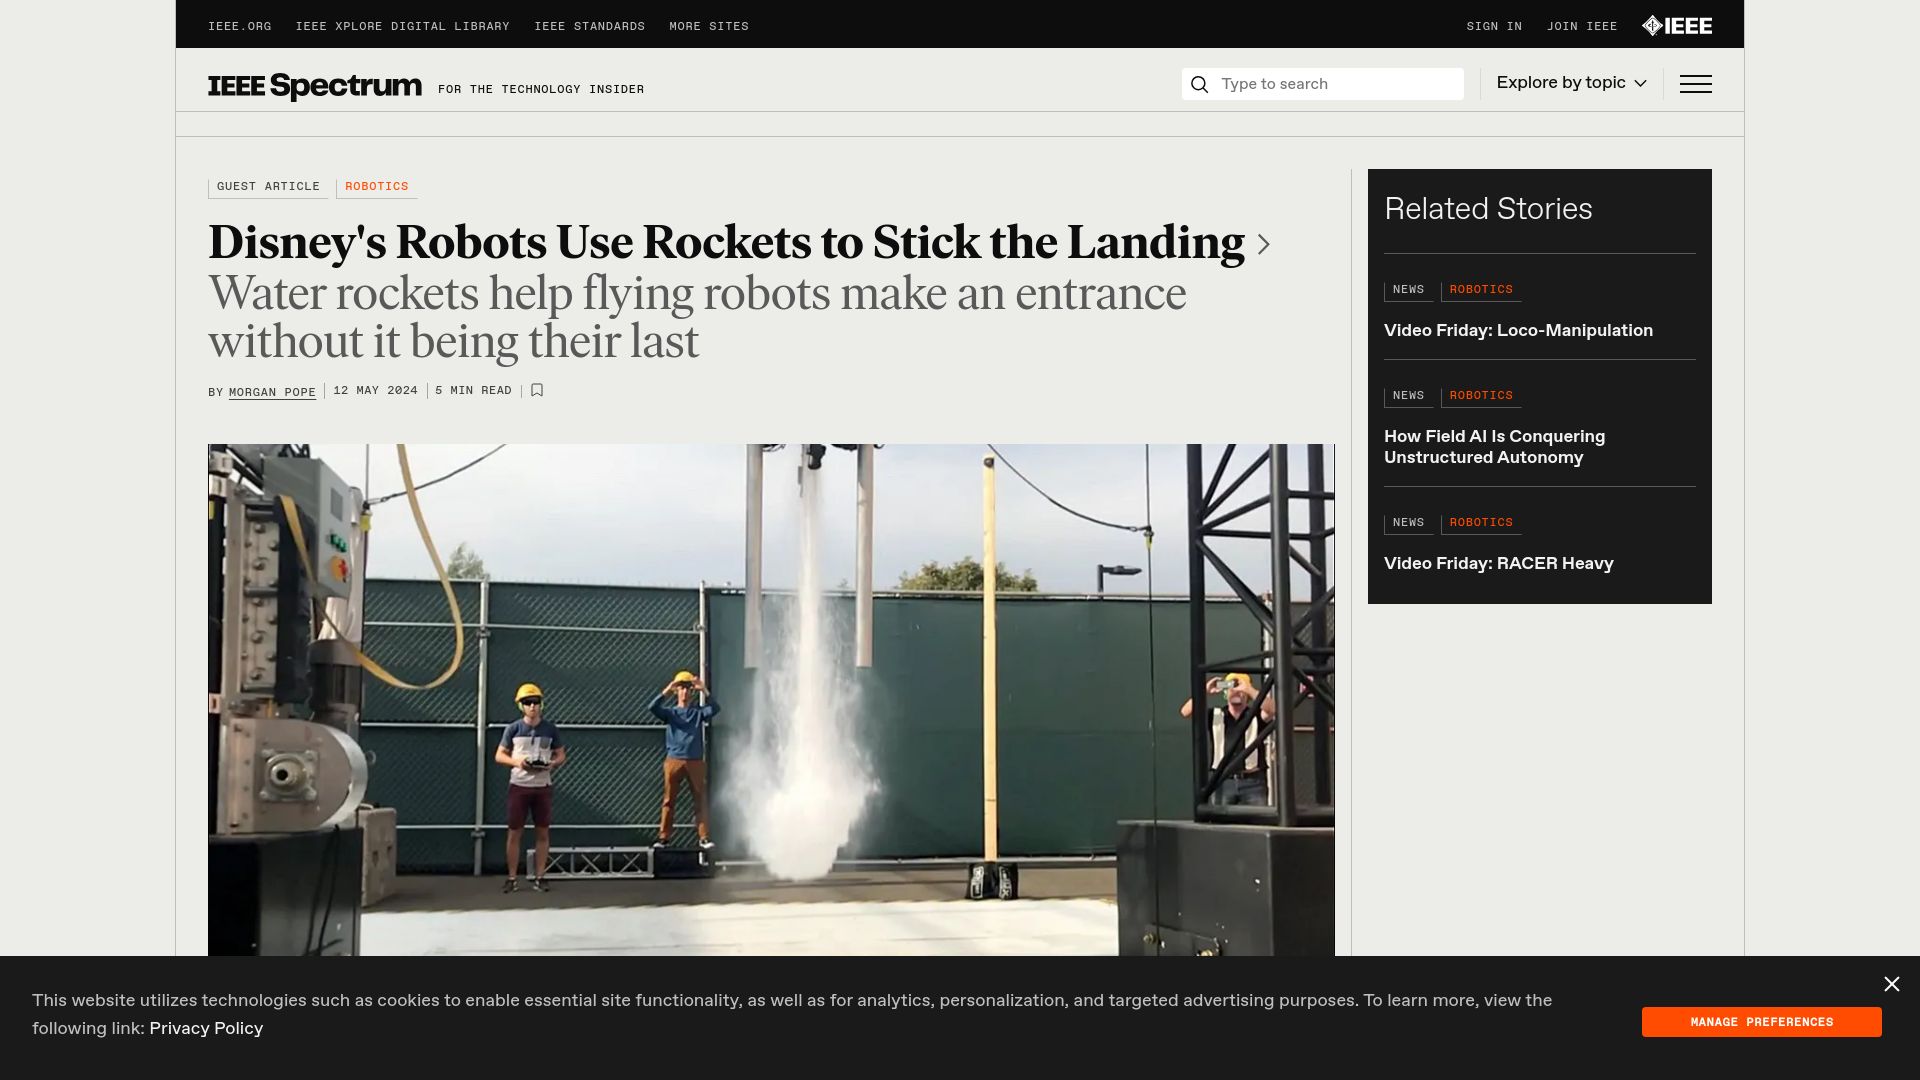Click Robotics tag above Field AI story
This screenshot has height=1080, width=1920.
1481,396
